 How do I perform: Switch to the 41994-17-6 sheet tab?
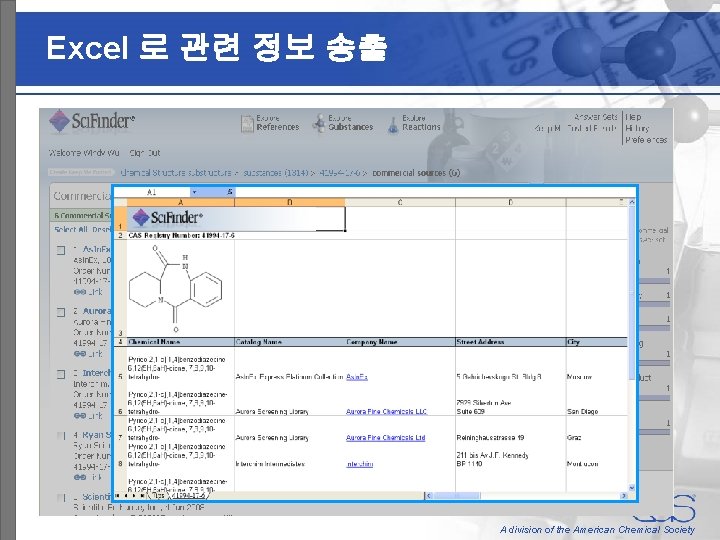(189, 495)
